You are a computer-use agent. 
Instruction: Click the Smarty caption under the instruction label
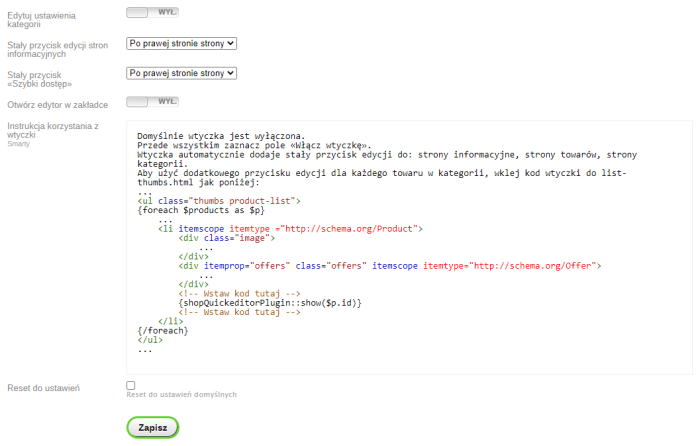[20, 144]
